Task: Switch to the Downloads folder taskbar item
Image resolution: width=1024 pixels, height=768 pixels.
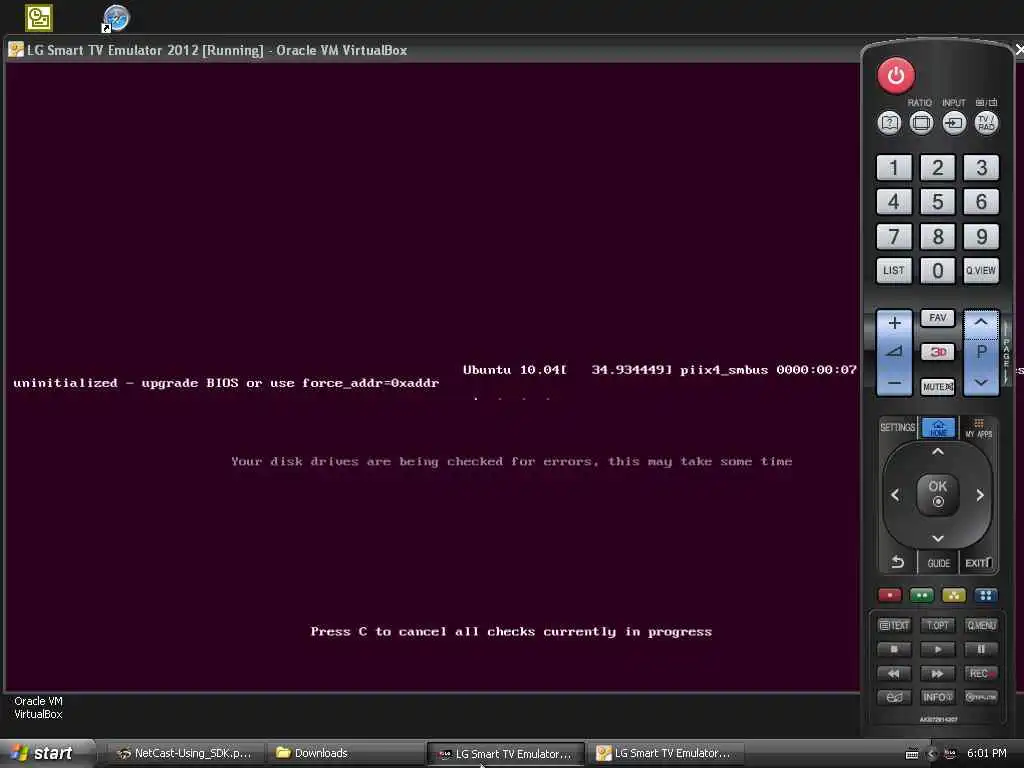Action: click(x=345, y=753)
